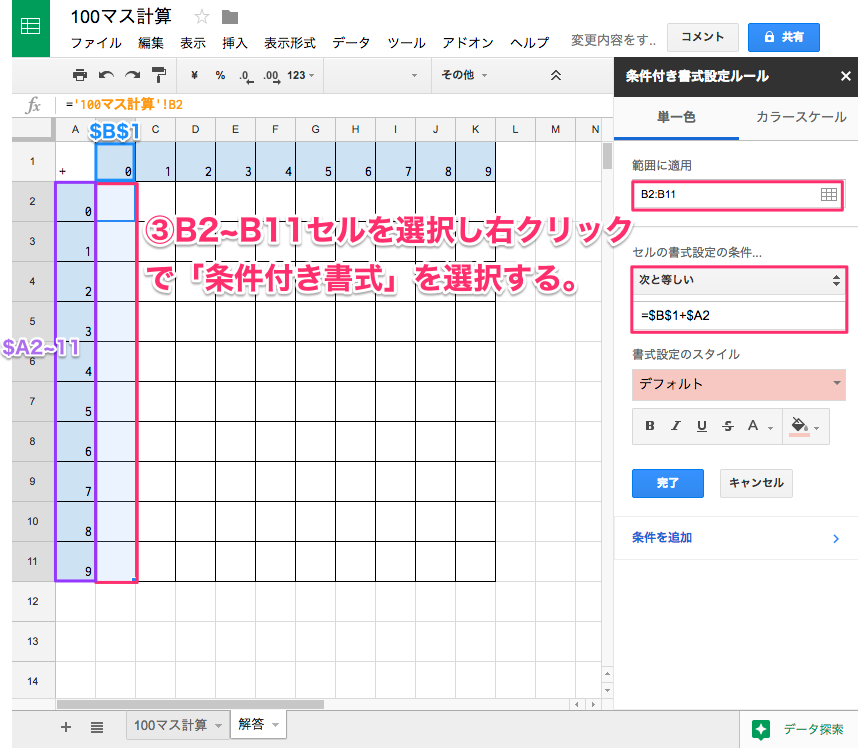The height and width of the screenshot is (748, 858).
Task: Format as percent
Action: point(220,75)
